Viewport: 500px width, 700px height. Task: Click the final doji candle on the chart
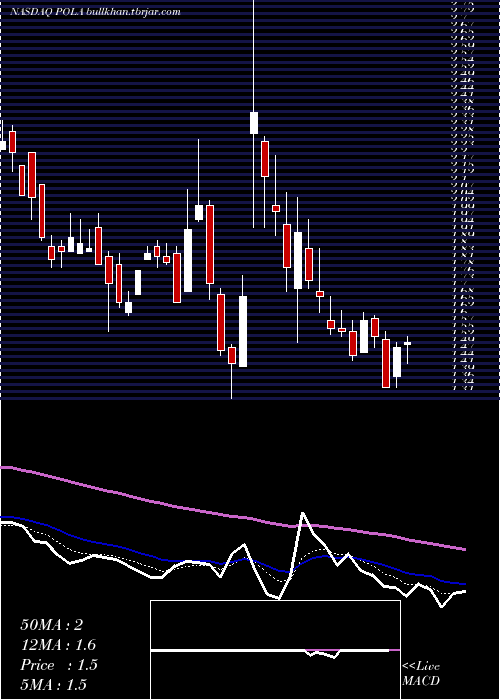(x=408, y=343)
